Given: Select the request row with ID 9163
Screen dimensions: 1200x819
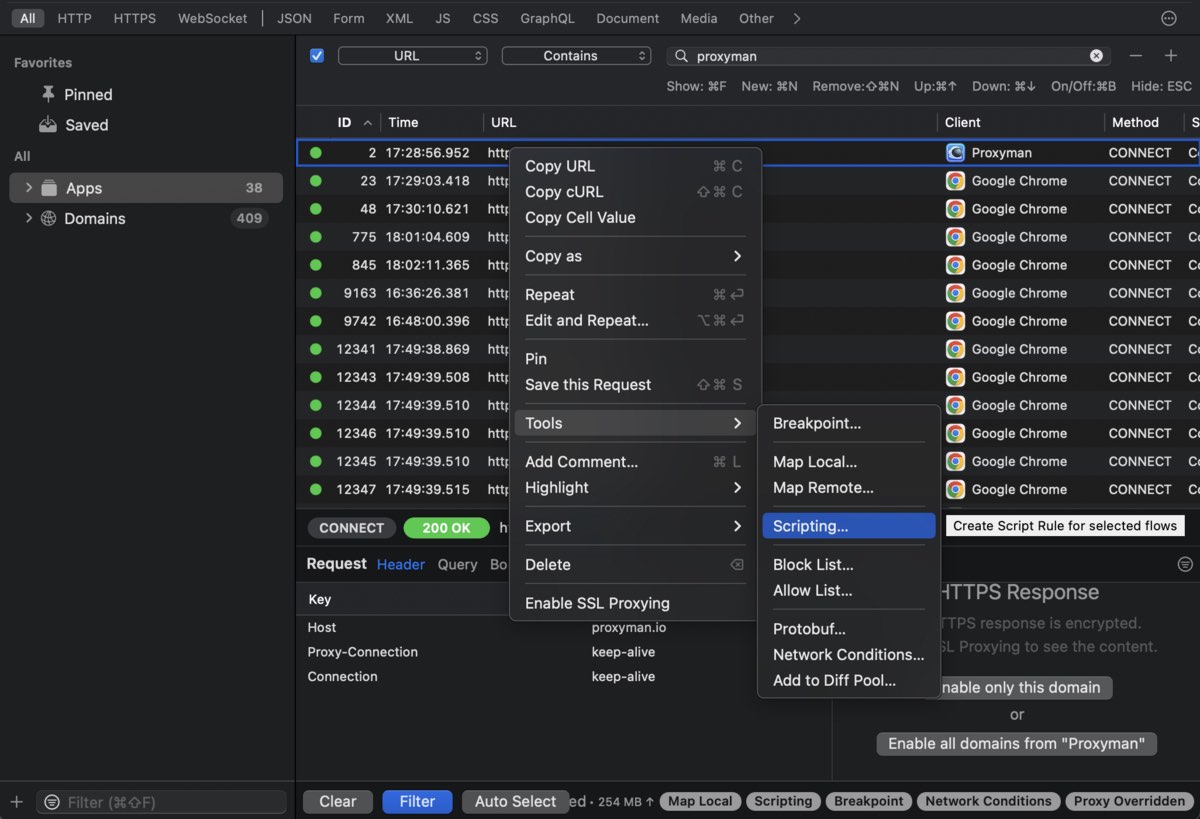Looking at the screenshot, I should click(x=748, y=293).
